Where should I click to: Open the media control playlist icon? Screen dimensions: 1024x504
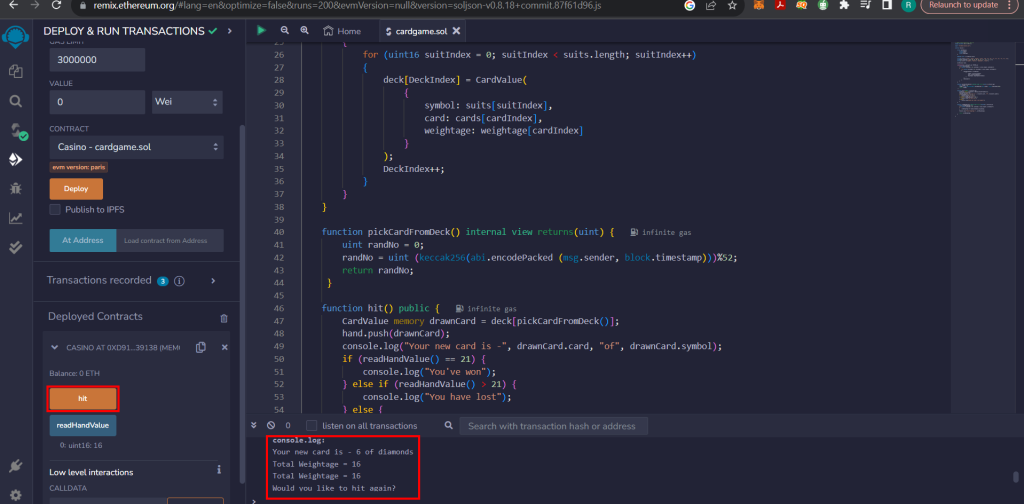pos(866,5)
